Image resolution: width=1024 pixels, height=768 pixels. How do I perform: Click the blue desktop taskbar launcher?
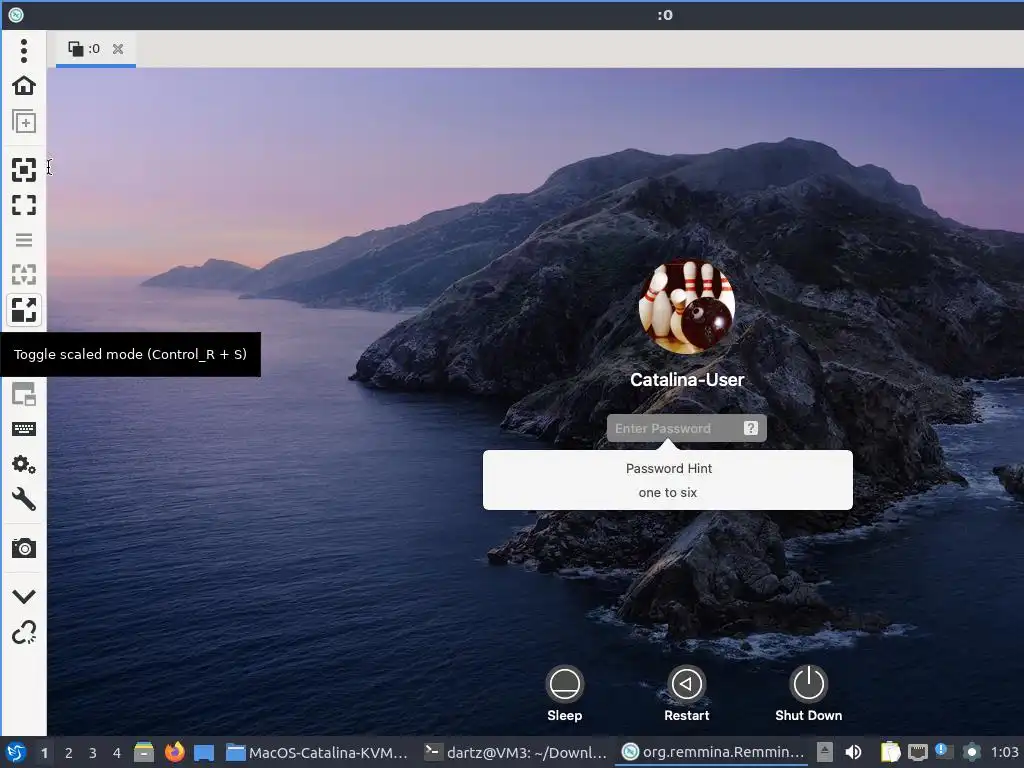point(204,752)
